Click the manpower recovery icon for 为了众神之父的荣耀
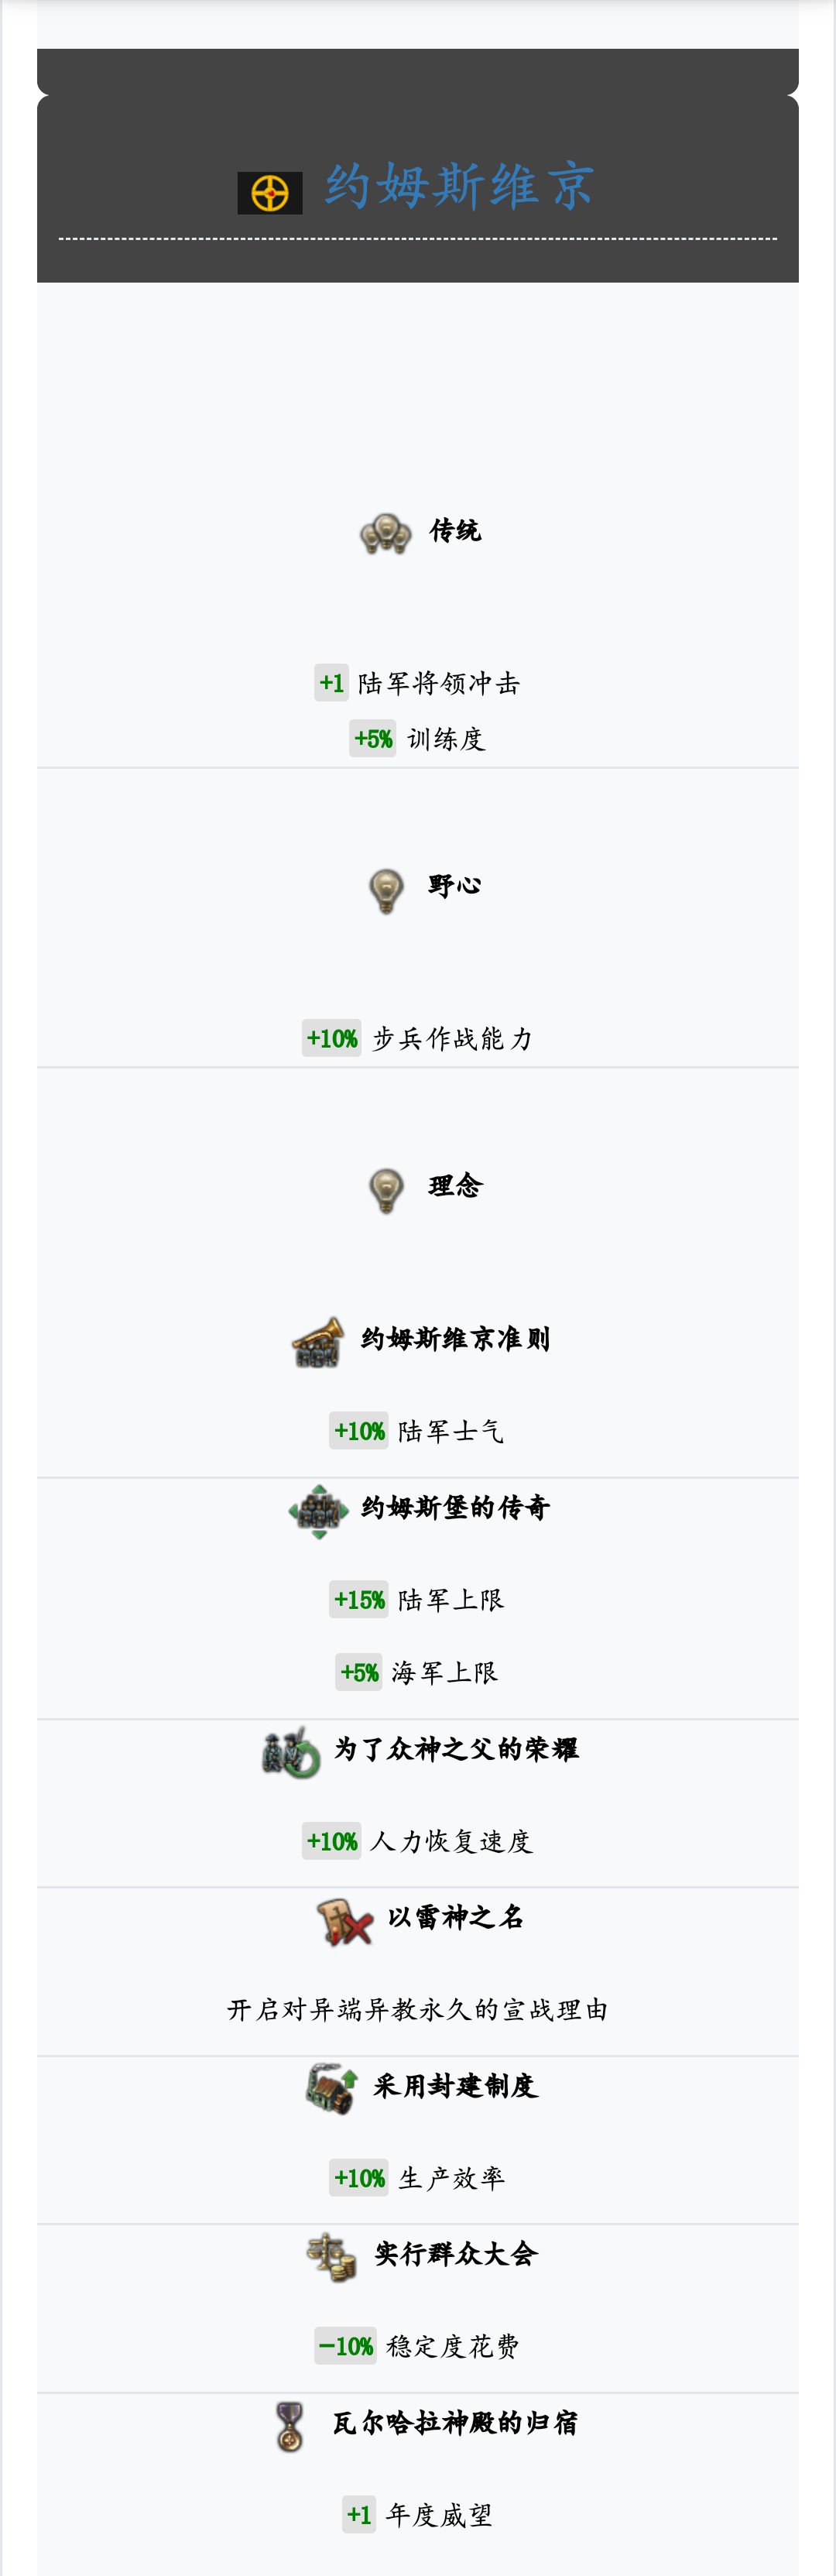The height and width of the screenshot is (2576, 836). pos(291,1752)
